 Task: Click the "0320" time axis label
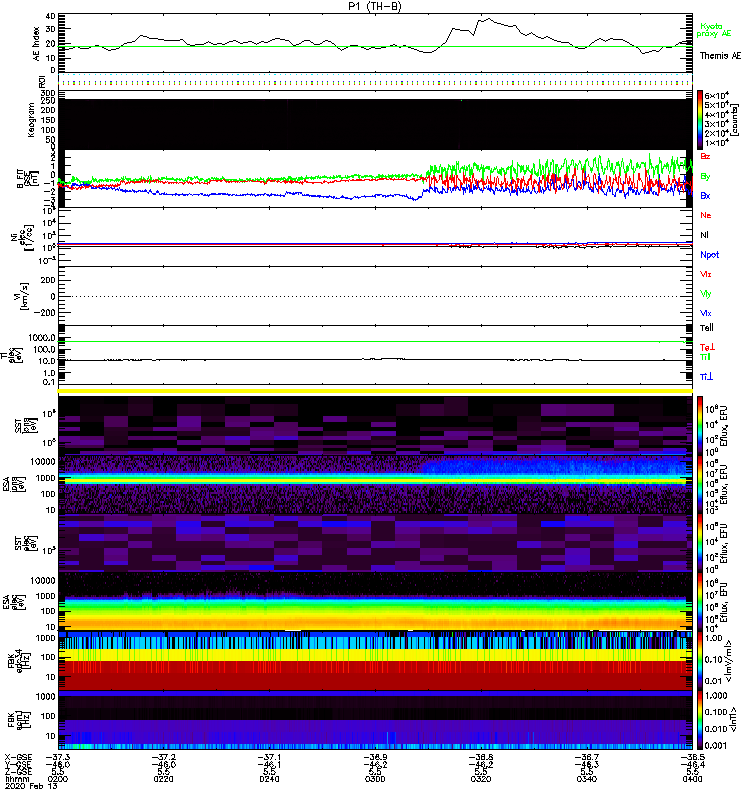click(x=481, y=779)
